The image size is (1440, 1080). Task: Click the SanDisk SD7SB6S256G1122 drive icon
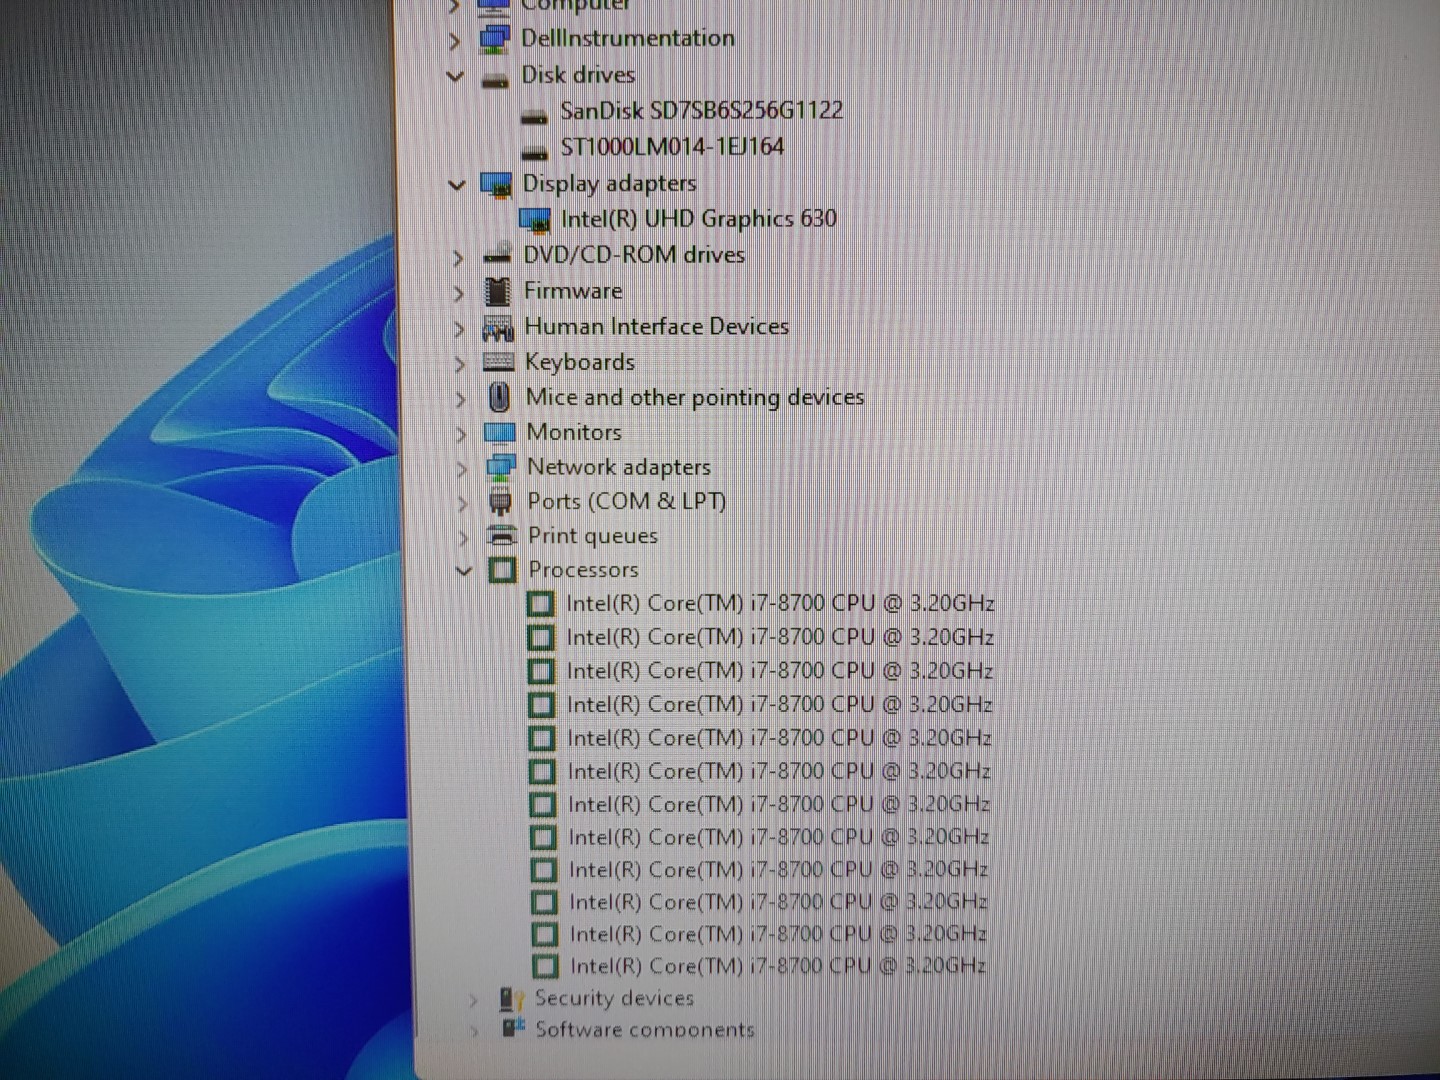point(535,115)
